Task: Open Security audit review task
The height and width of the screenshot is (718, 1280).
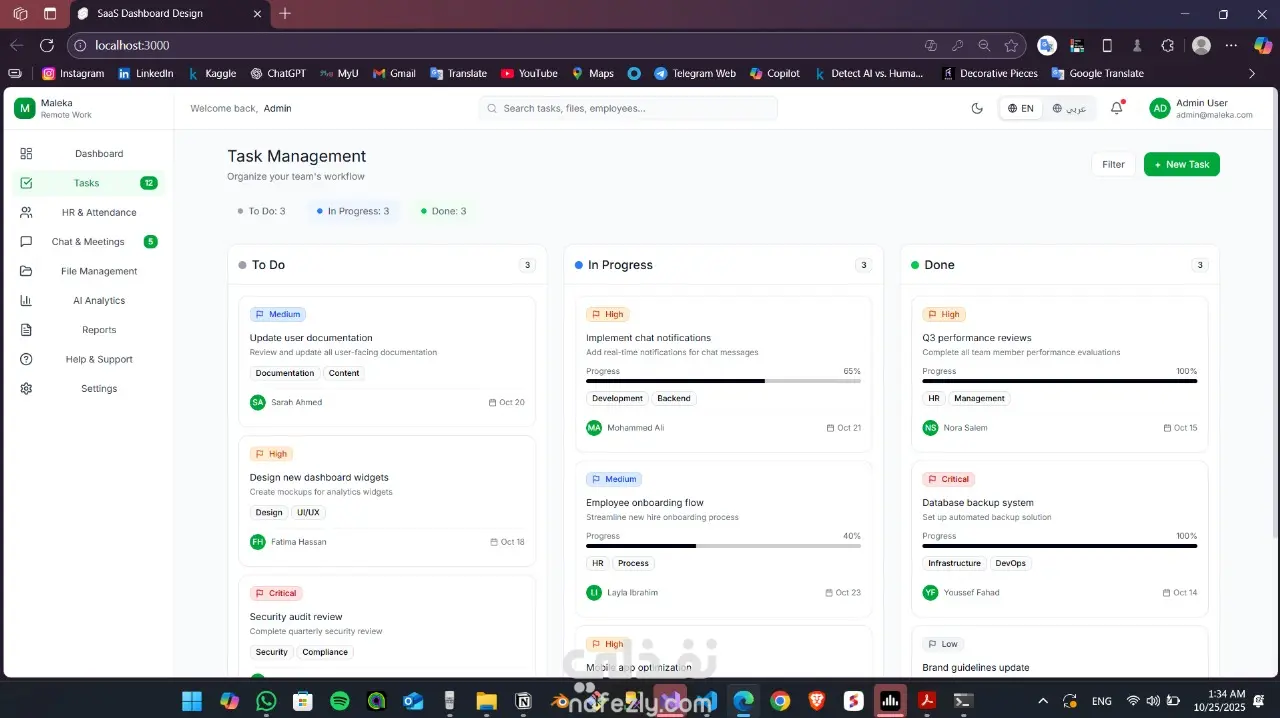Action: point(387,626)
